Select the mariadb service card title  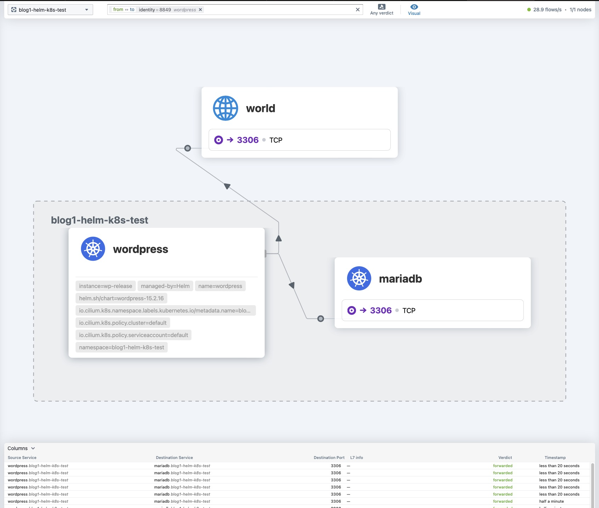click(400, 279)
